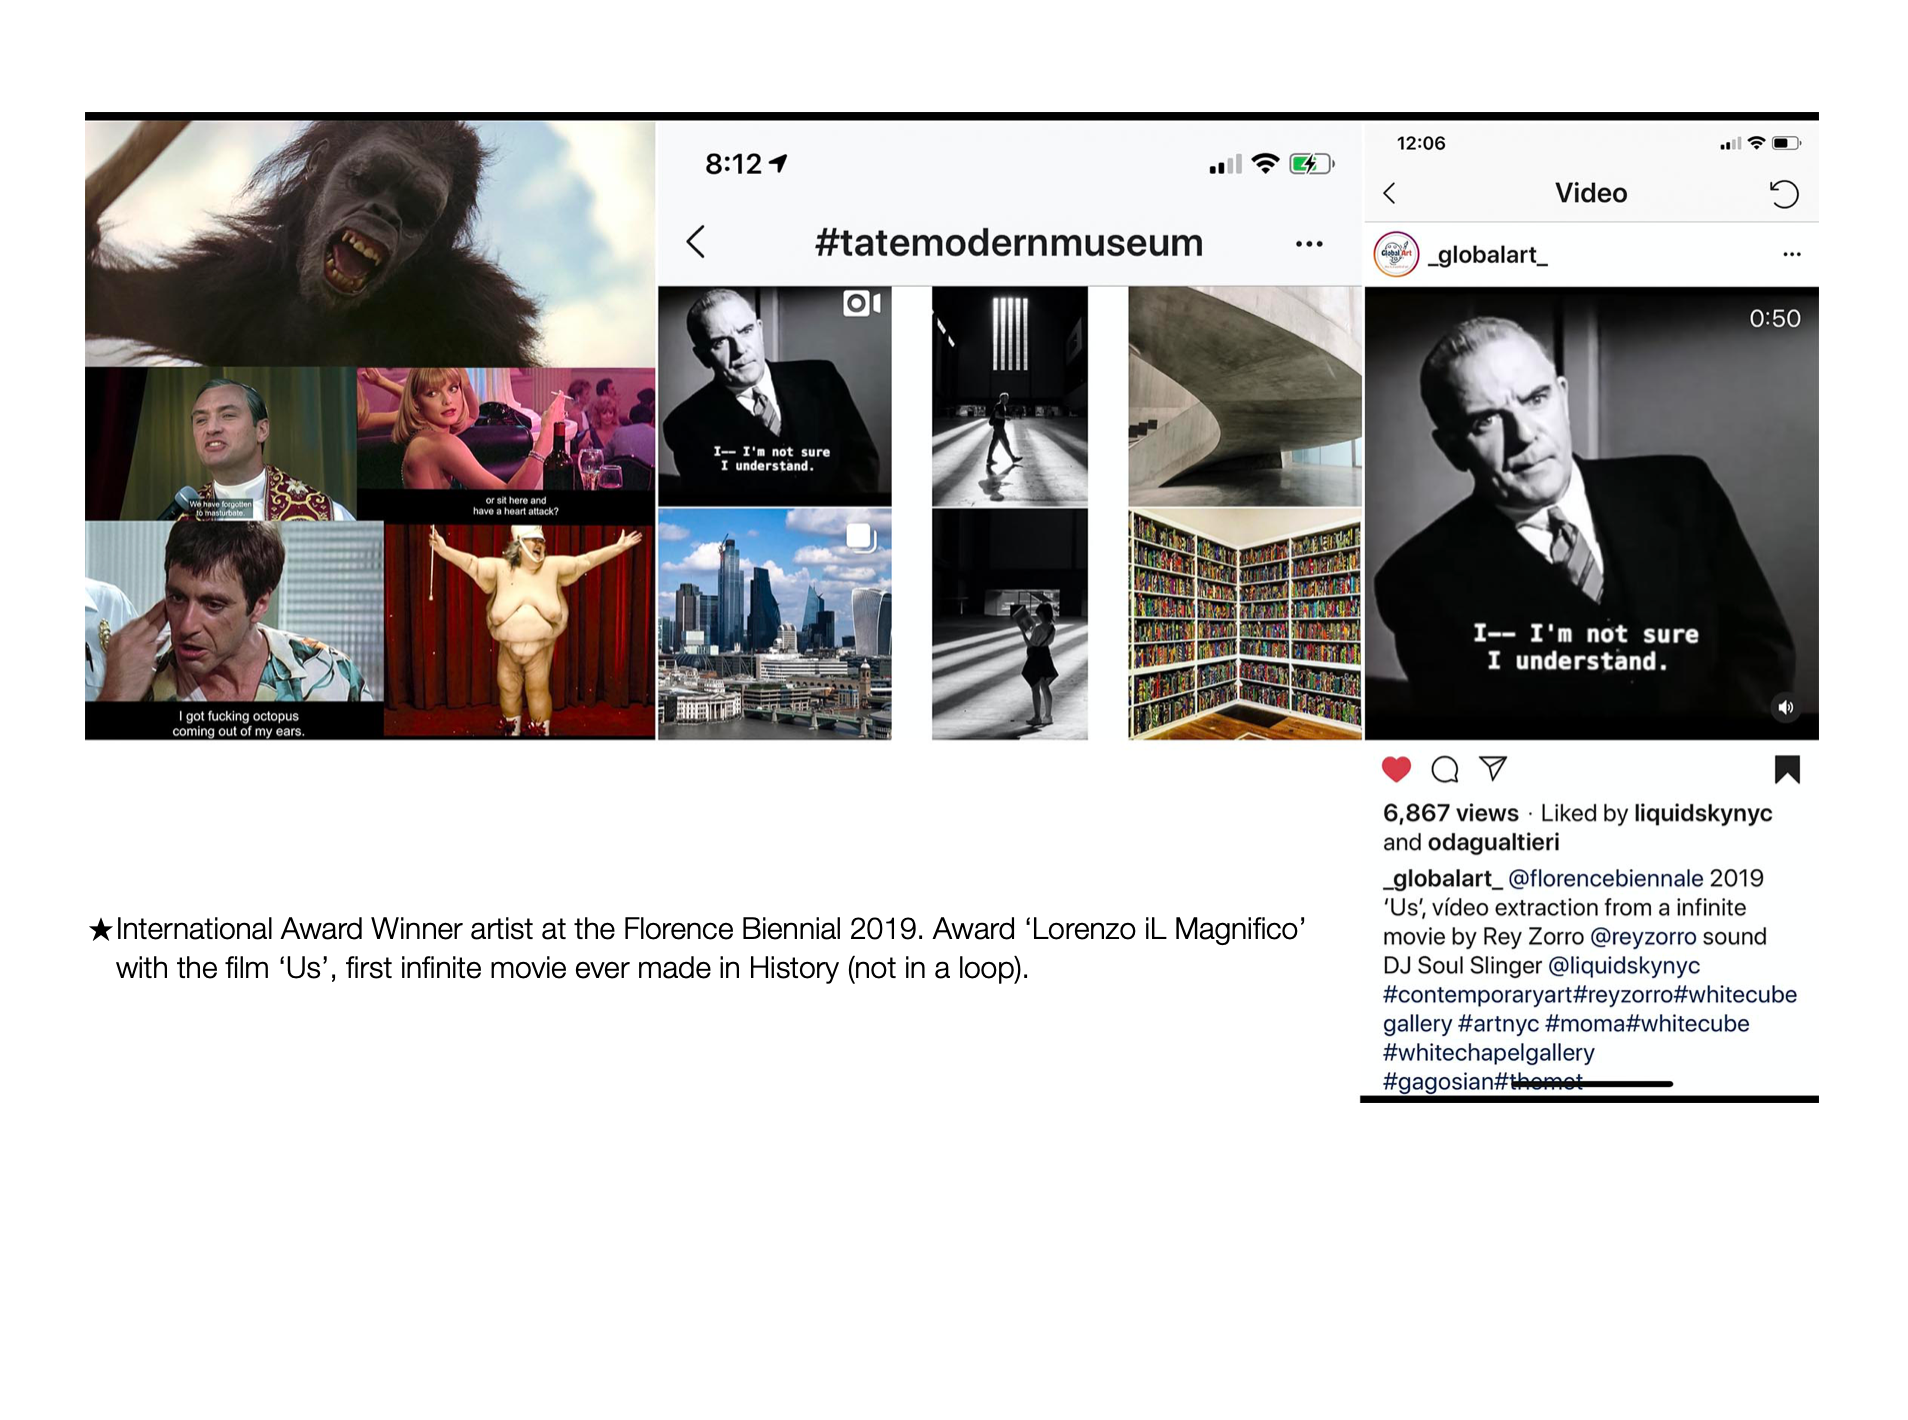
Task: Tap the Wi-Fi icon in the 8:12 status bar
Action: point(1266,164)
